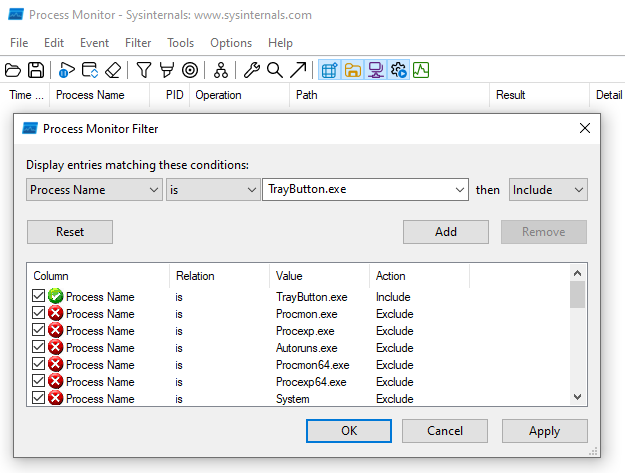625x473 pixels.
Task: Click the Action column header in filter list
Action: coord(420,276)
